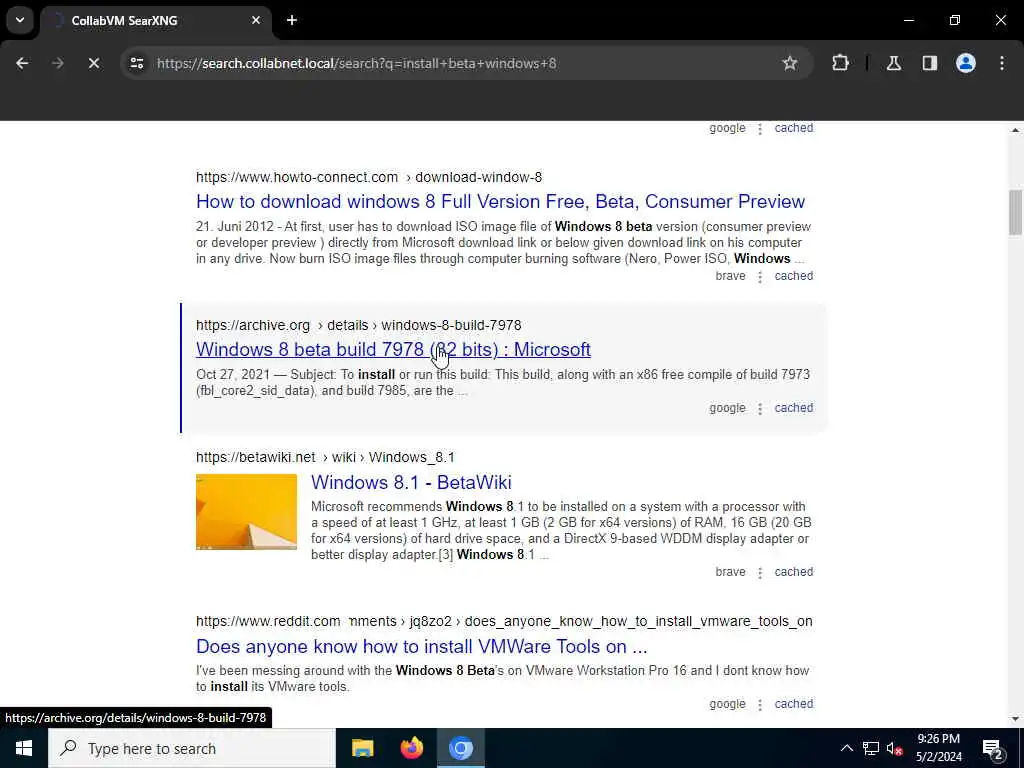The image size is (1024, 768).
Task: Bookmark this page with the star icon
Action: click(x=790, y=63)
